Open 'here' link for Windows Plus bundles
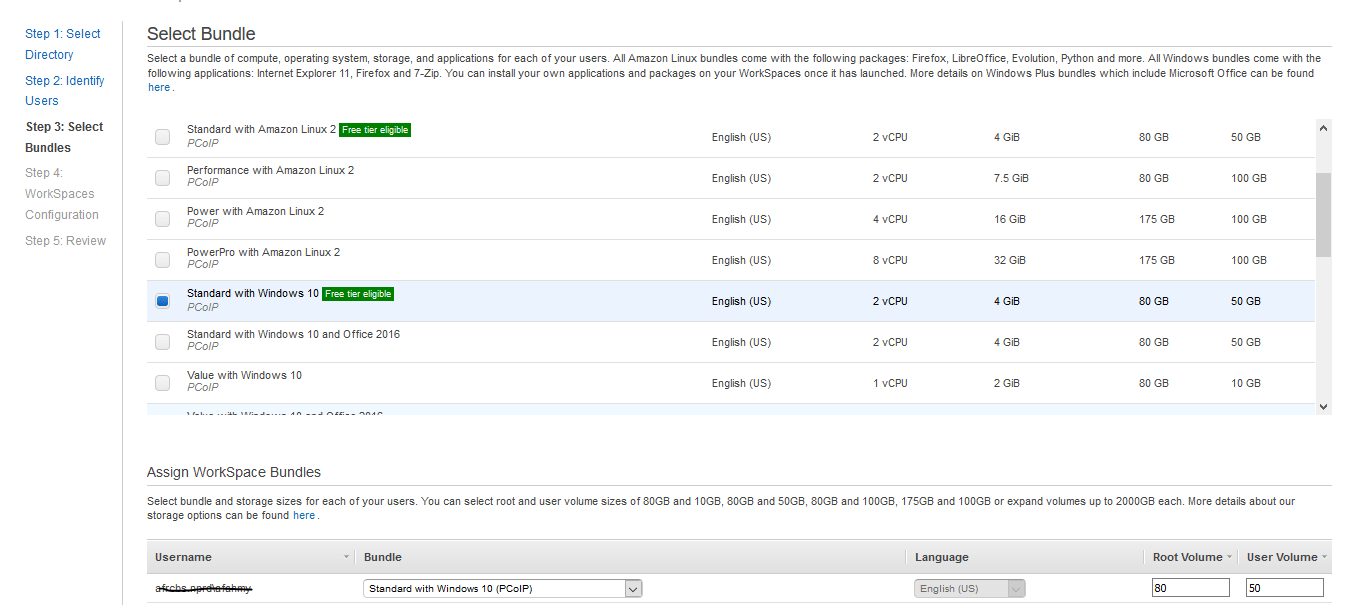This screenshot has height=605, width=1346. click(x=159, y=88)
